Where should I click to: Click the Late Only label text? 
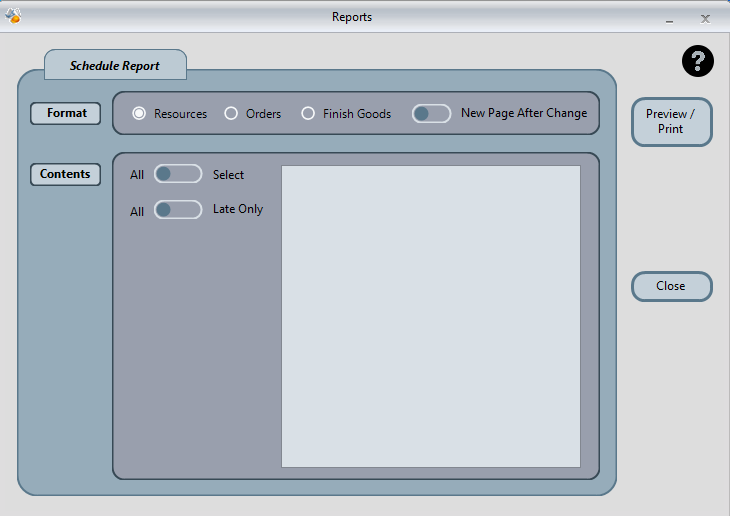pyautogui.click(x=238, y=209)
